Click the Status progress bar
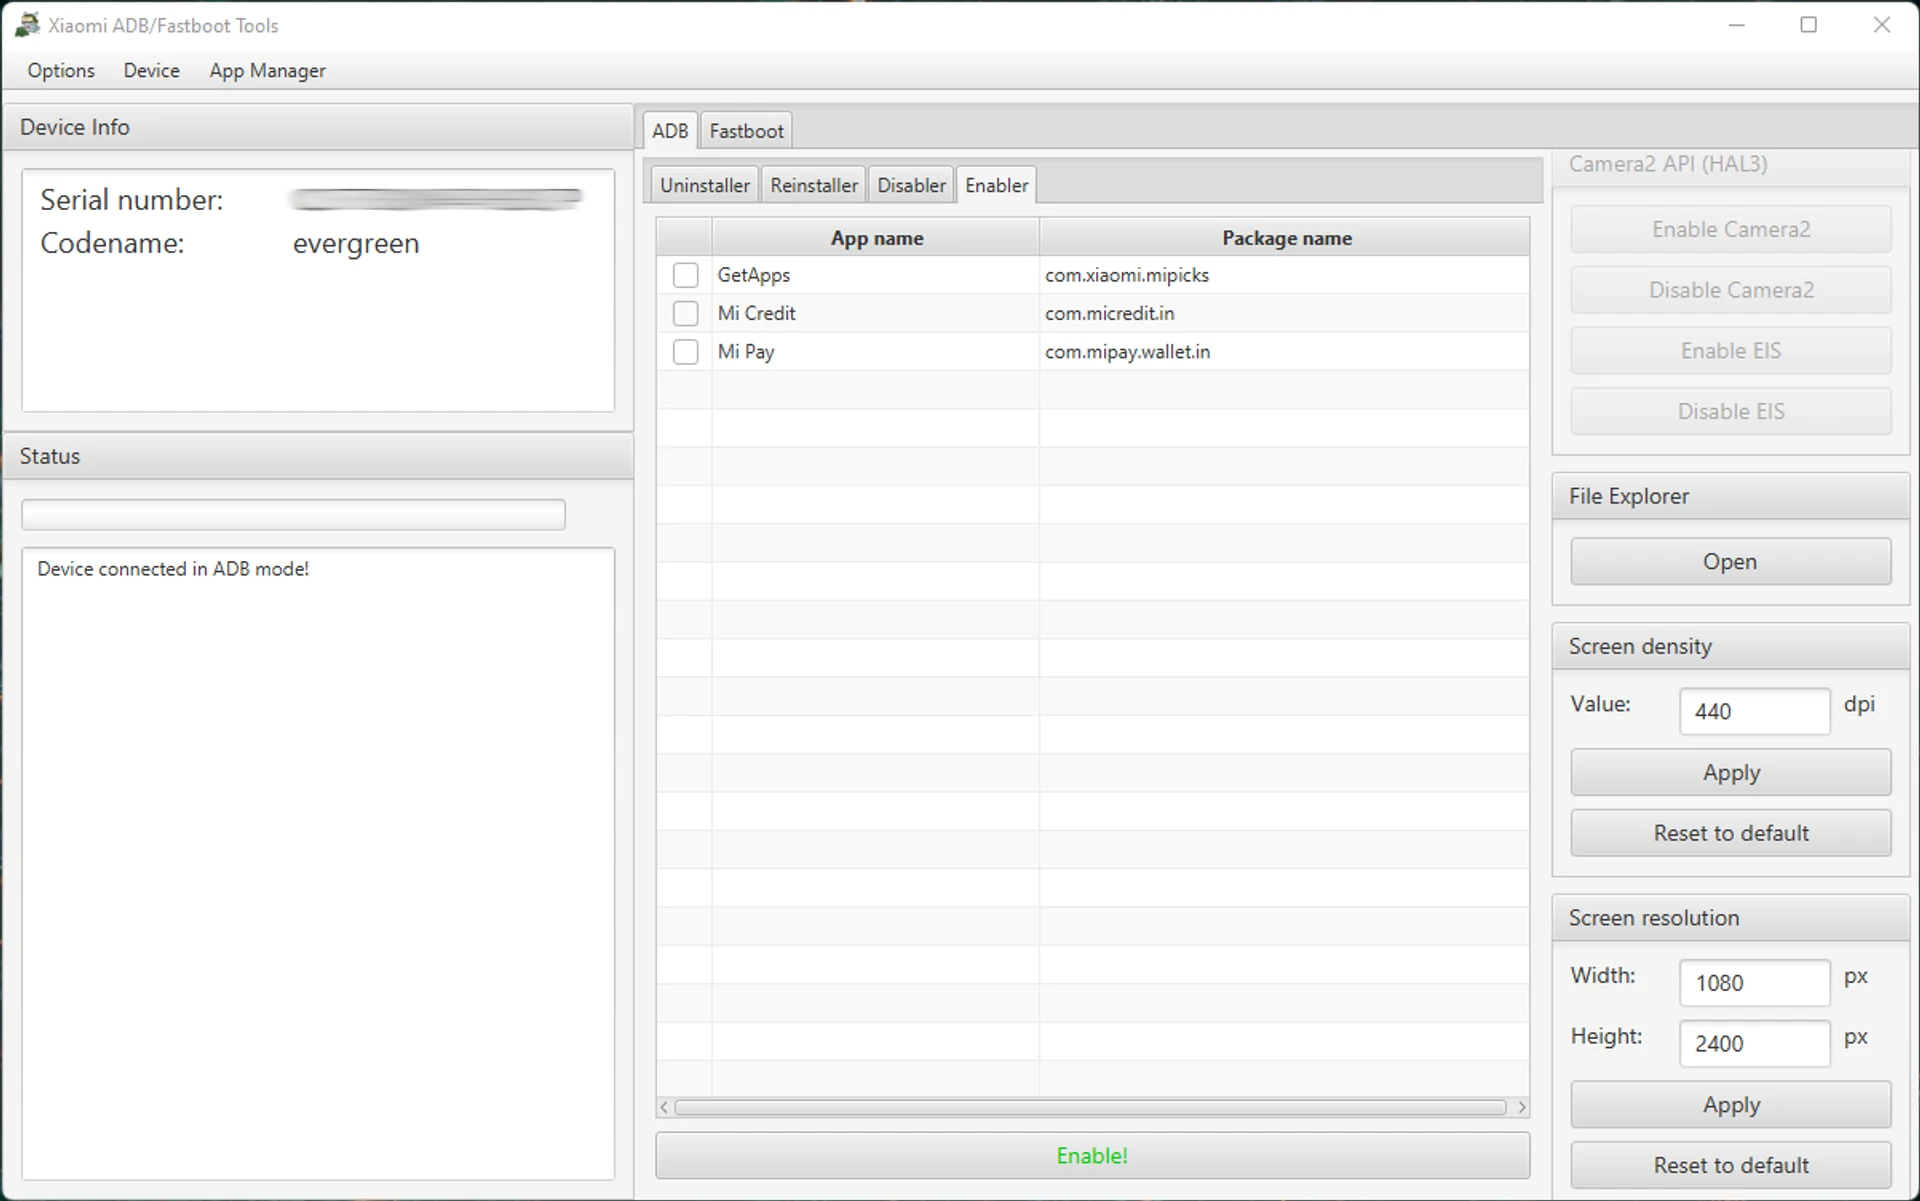The width and height of the screenshot is (1920, 1201). [293, 515]
